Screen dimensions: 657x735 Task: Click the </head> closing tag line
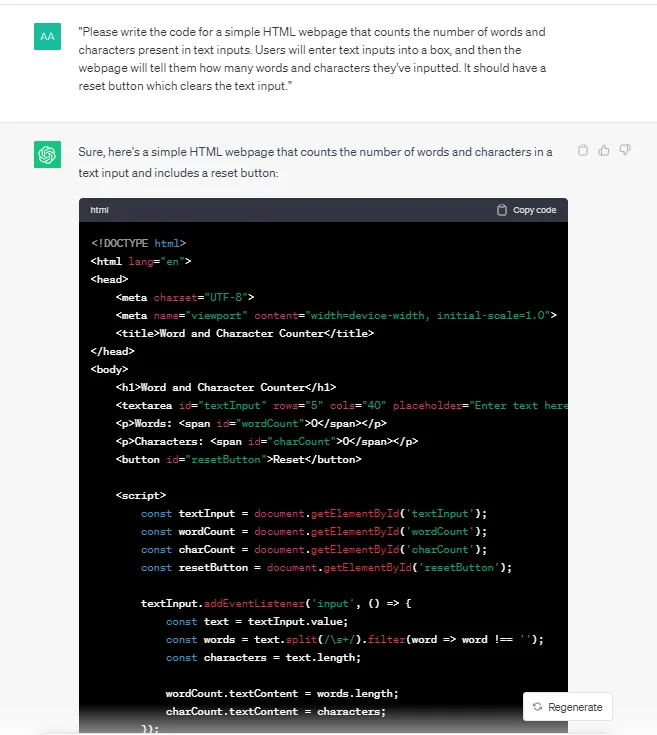click(x=112, y=351)
